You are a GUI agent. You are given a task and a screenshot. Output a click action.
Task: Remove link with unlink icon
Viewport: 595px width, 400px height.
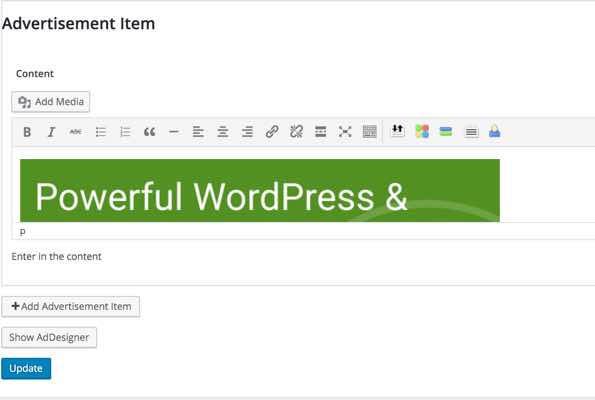296,132
